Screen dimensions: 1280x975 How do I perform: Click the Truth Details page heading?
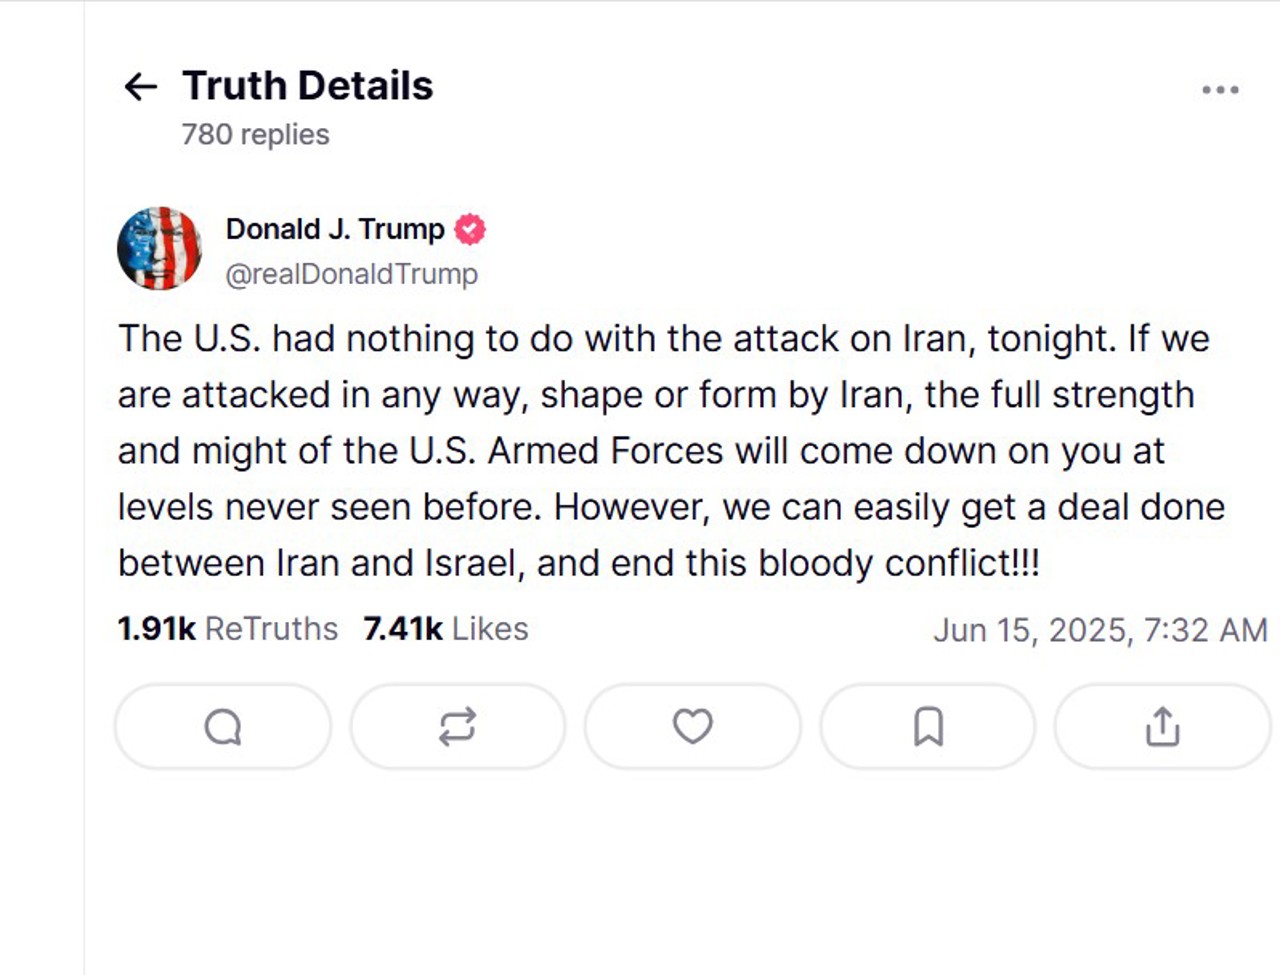point(307,86)
